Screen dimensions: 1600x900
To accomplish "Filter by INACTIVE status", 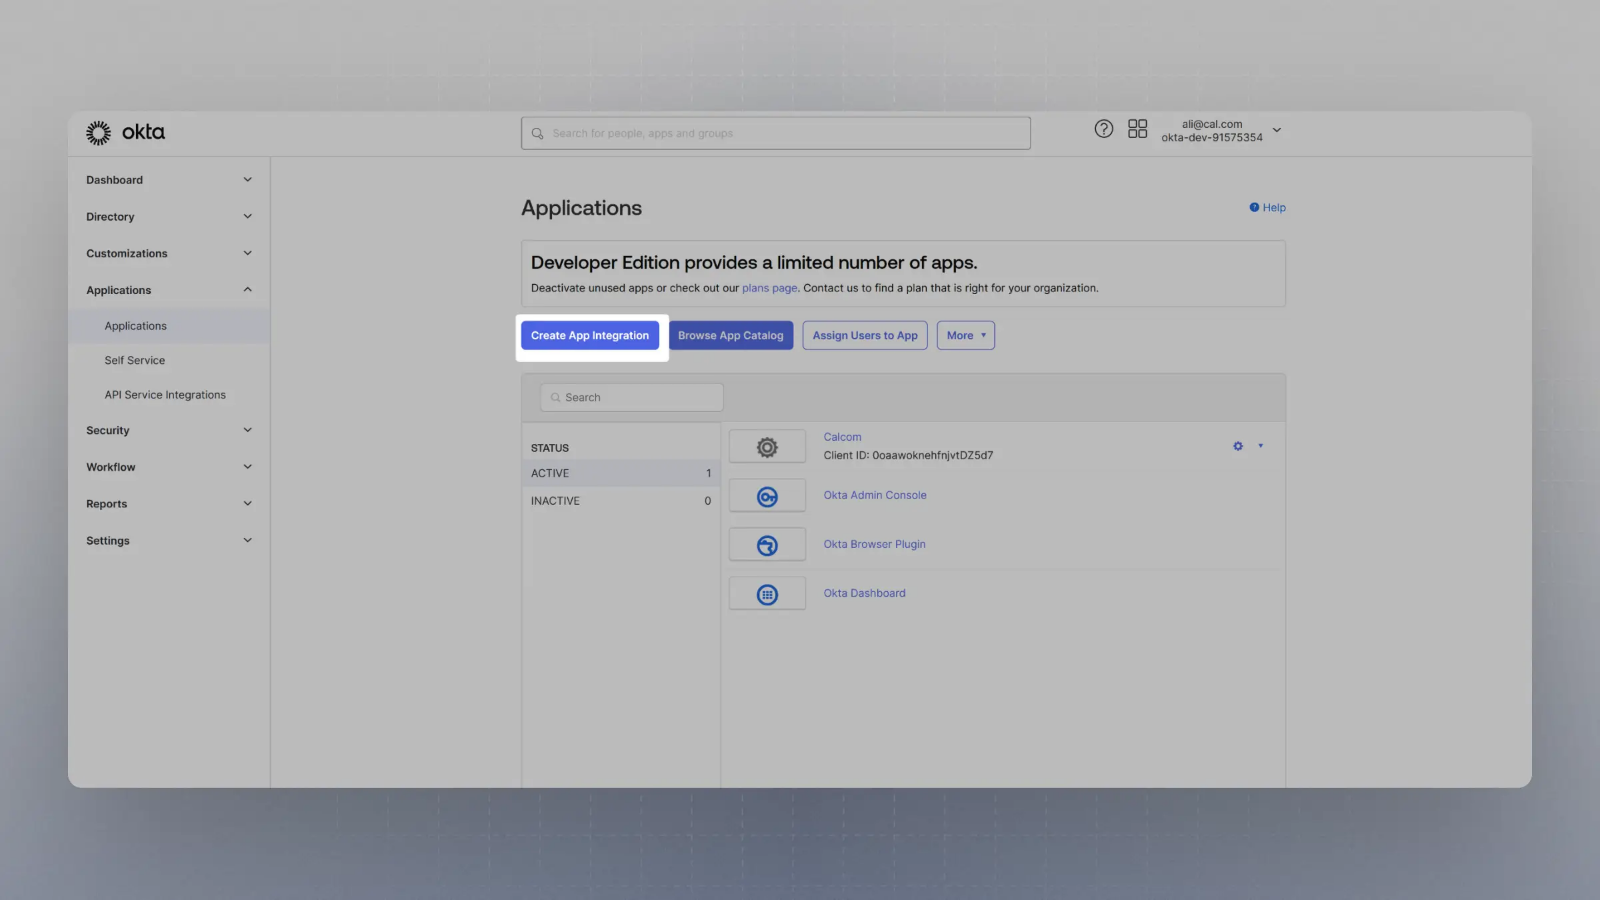I will 621,501.
